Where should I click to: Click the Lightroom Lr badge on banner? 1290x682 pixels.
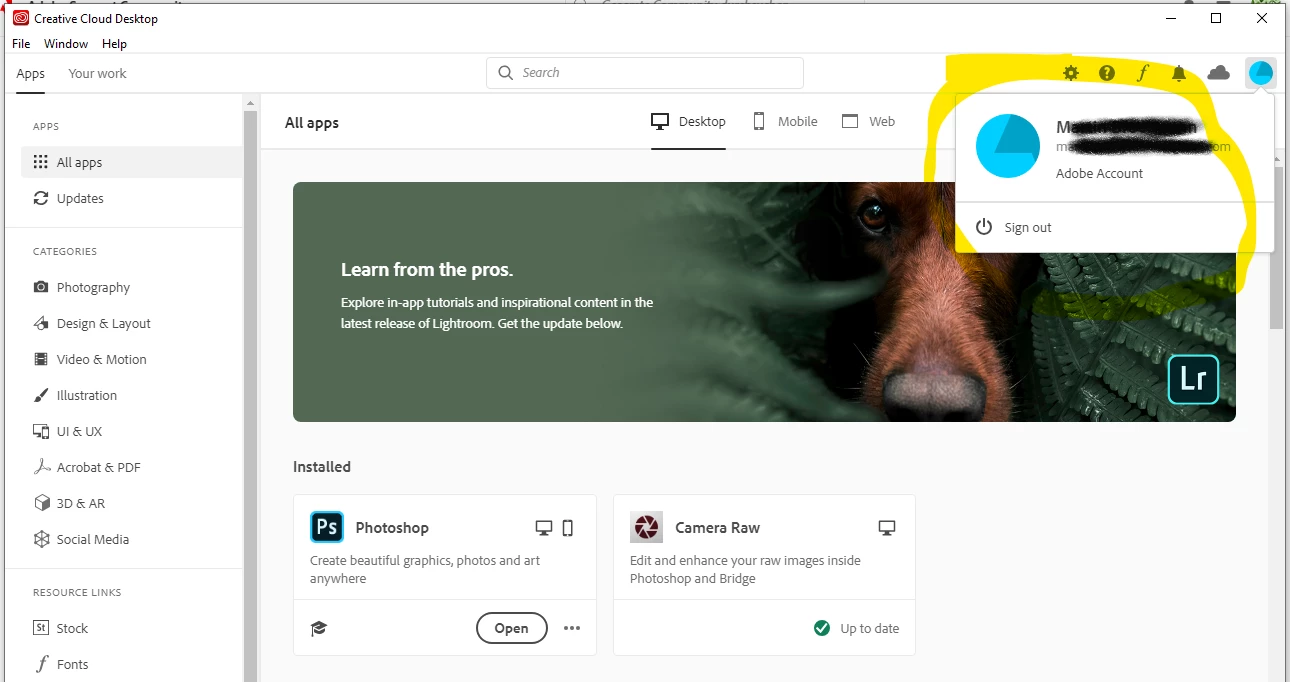coord(1193,379)
